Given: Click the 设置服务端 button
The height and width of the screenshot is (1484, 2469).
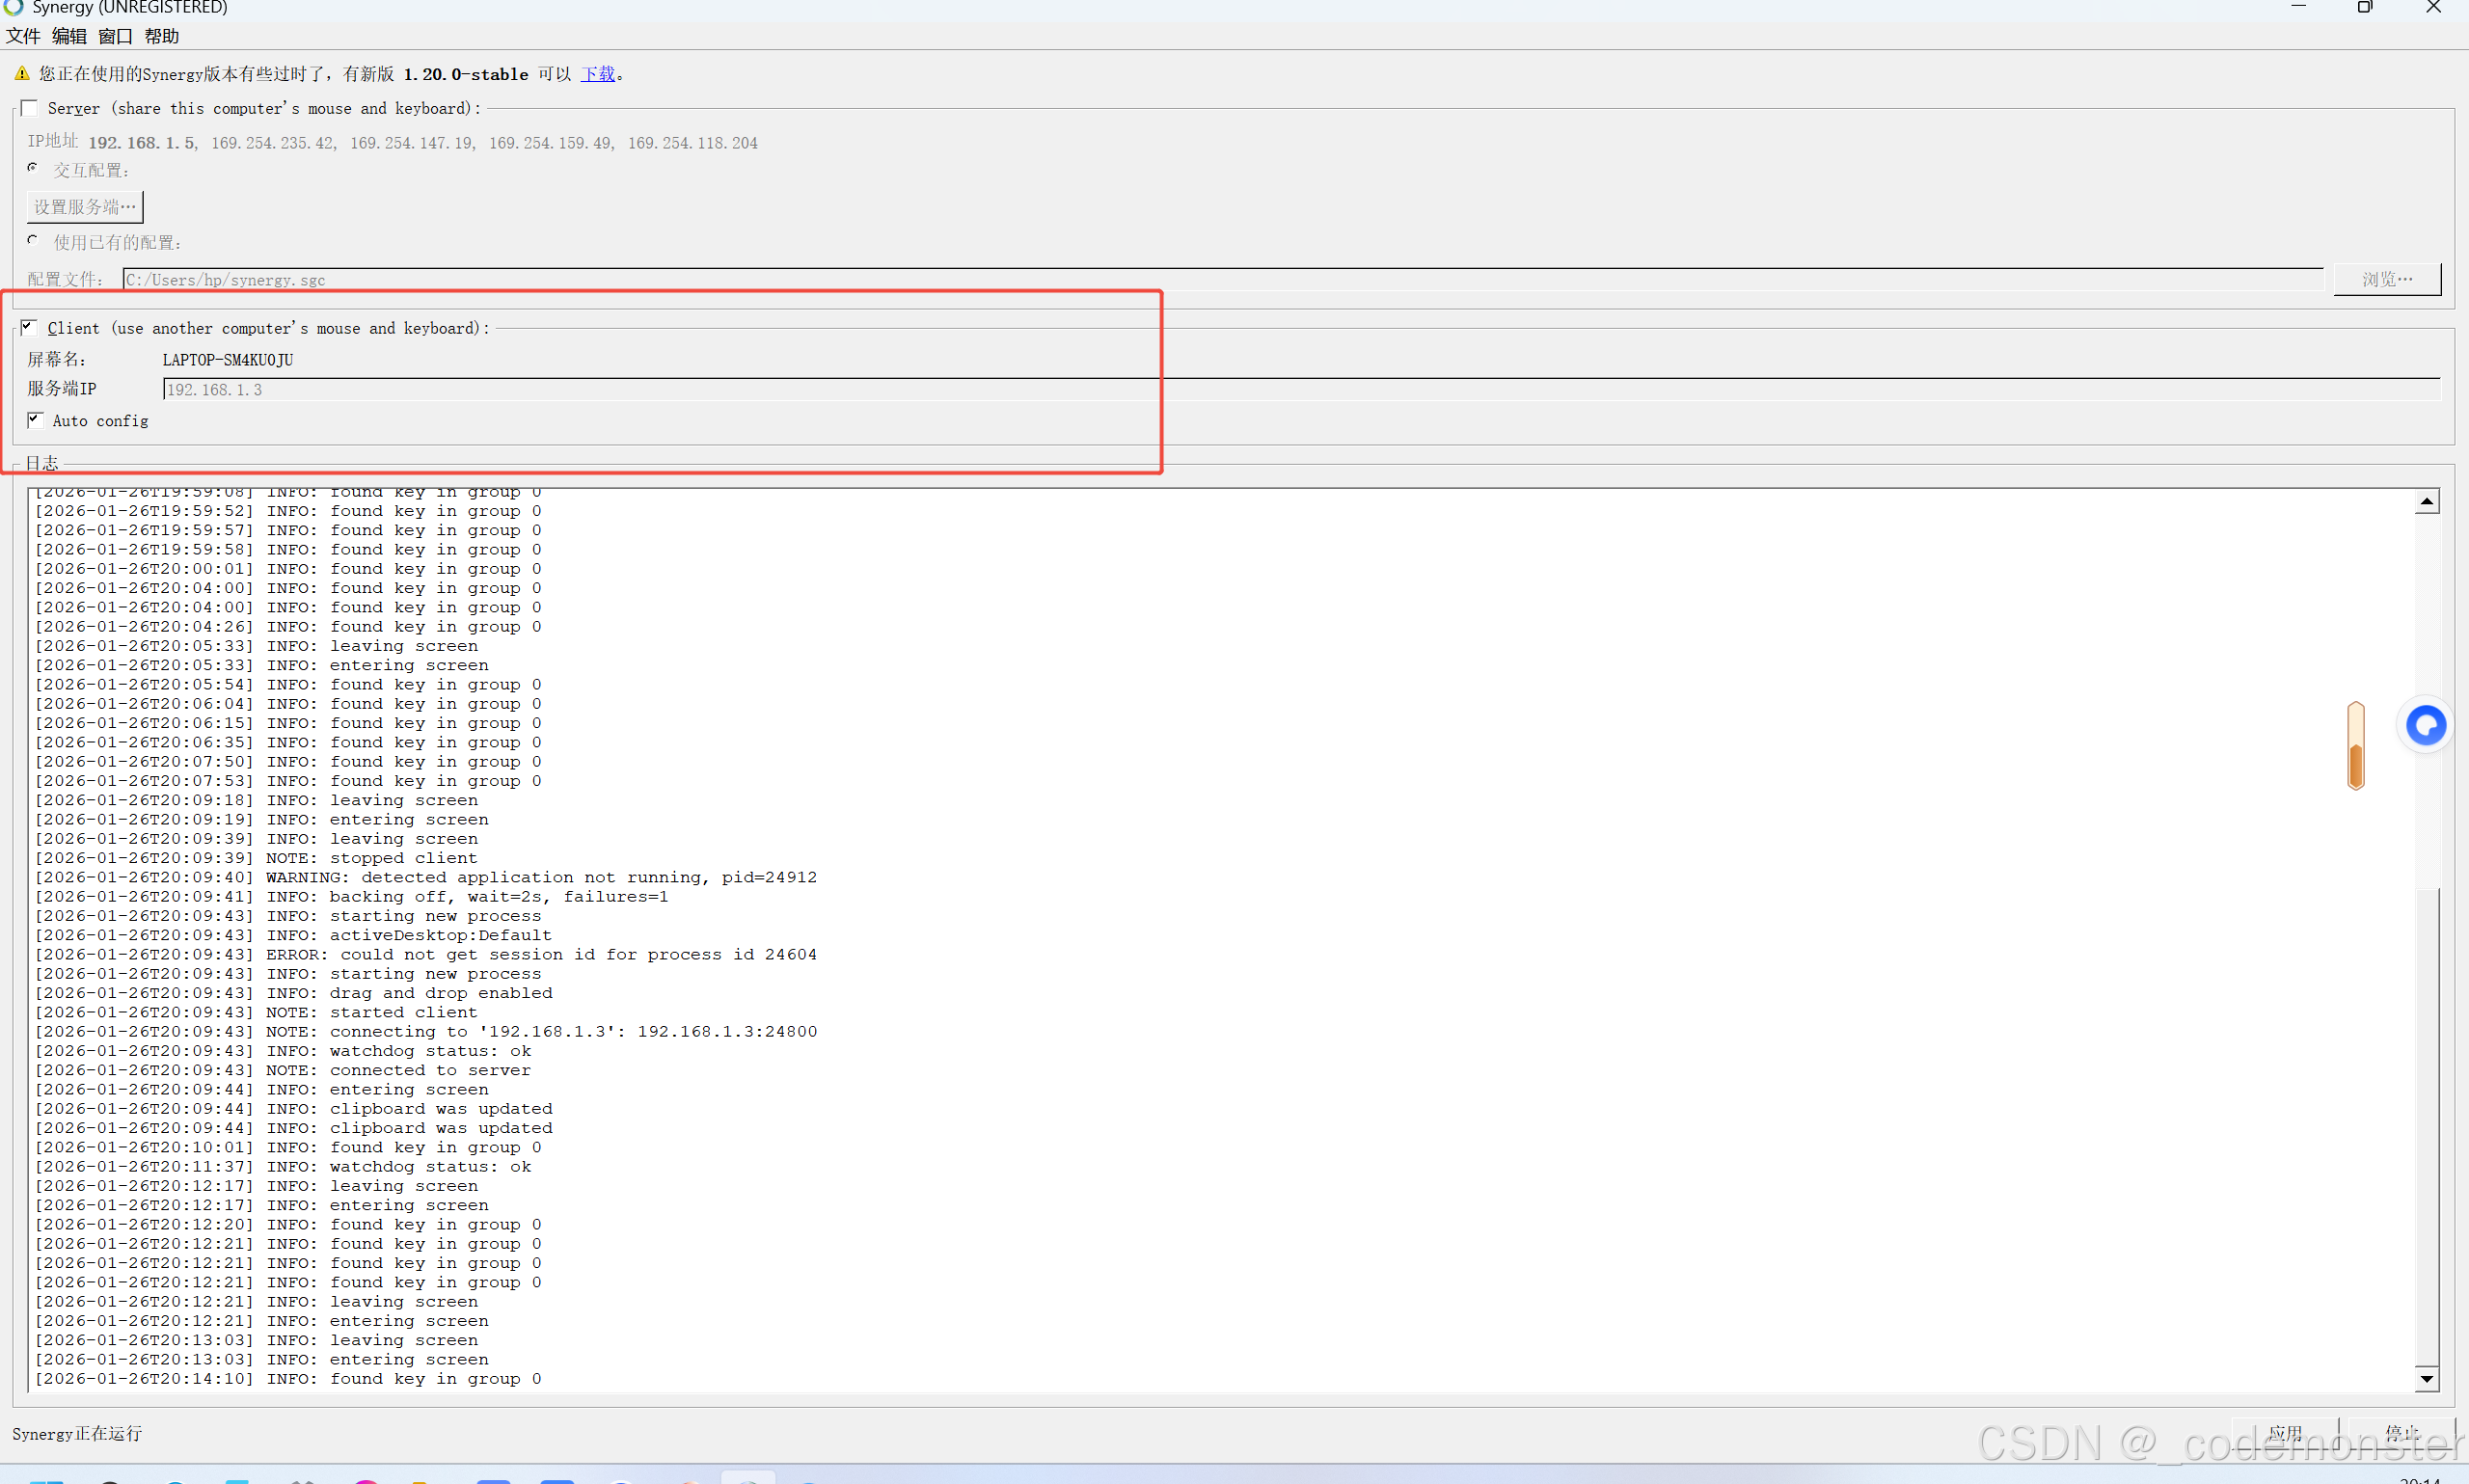Looking at the screenshot, I should click(x=85, y=207).
